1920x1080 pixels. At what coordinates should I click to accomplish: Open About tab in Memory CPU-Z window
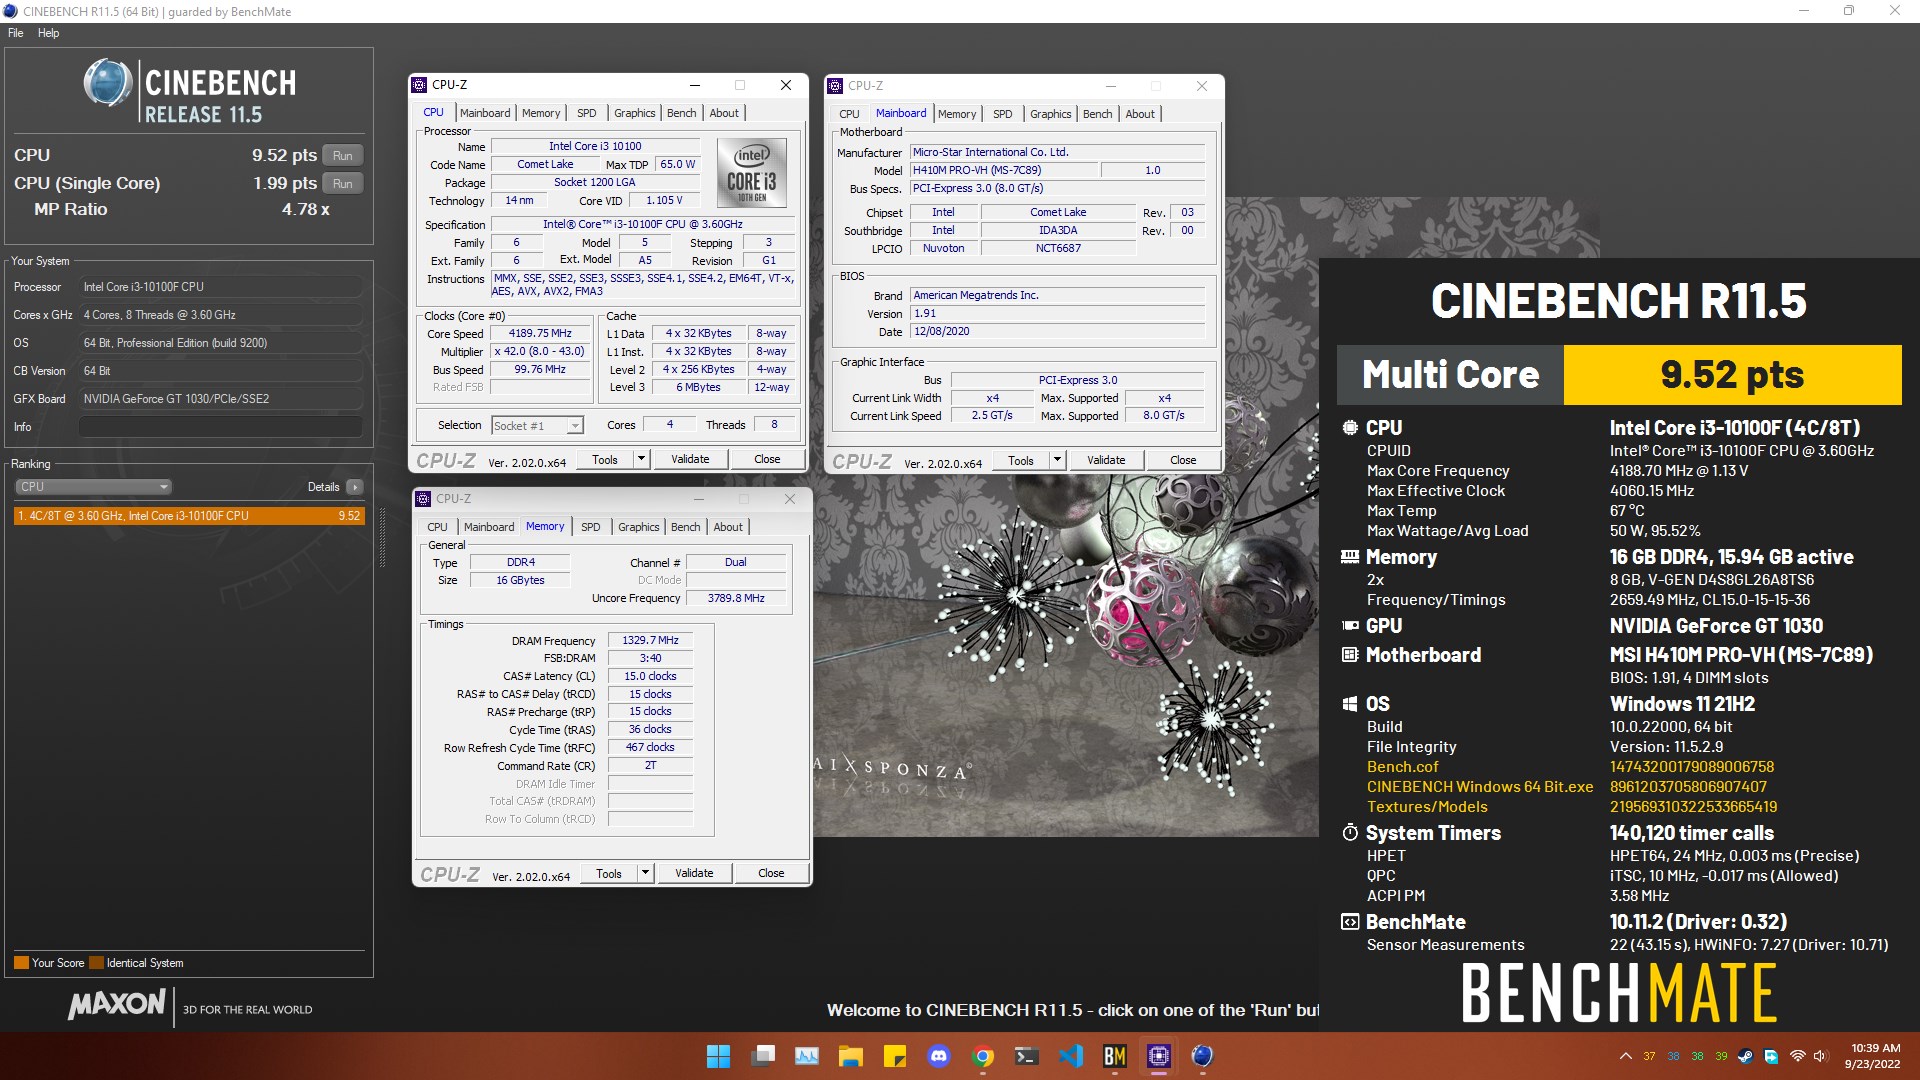[728, 527]
